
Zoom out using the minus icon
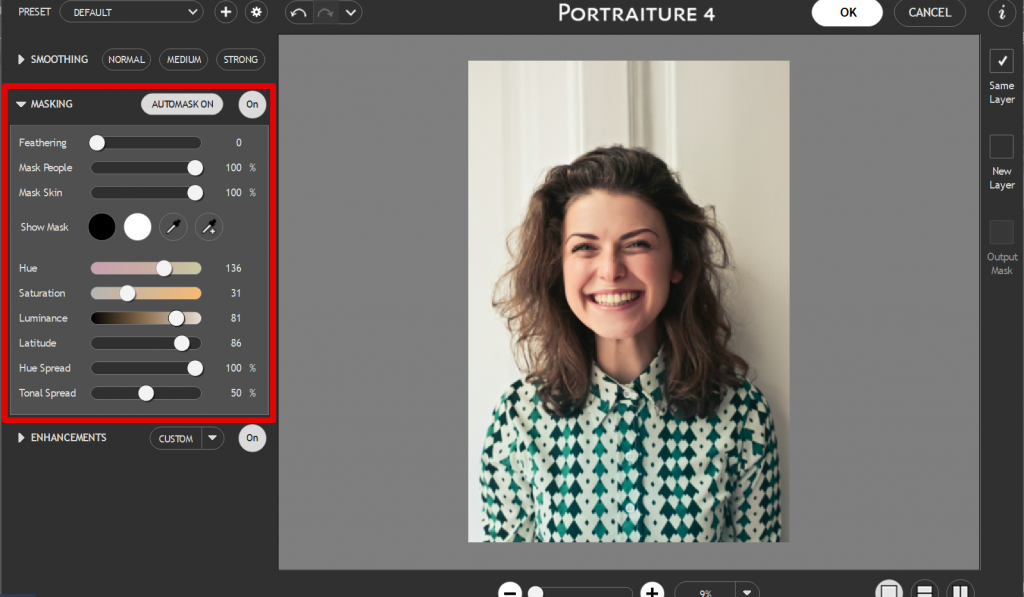(510, 590)
